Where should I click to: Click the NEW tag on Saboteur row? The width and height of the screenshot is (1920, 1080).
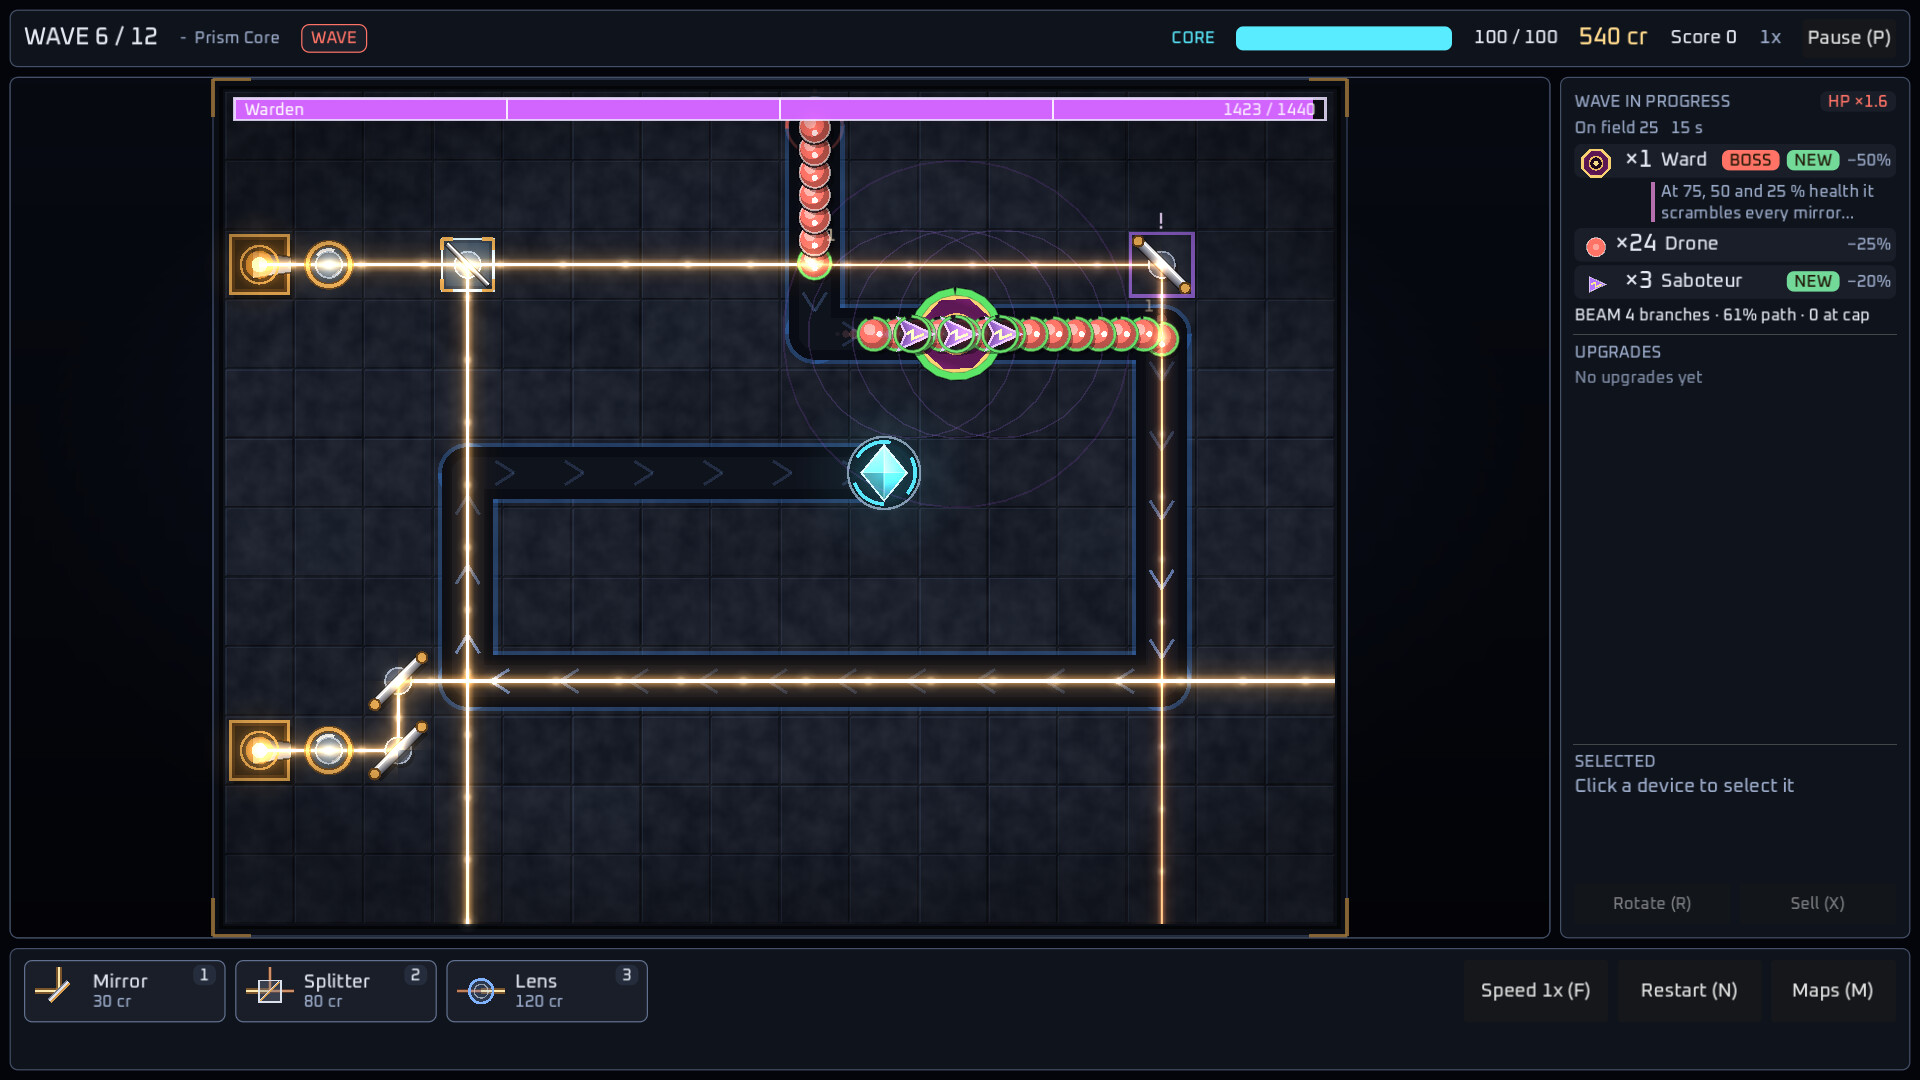pyautogui.click(x=1813, y=281)
